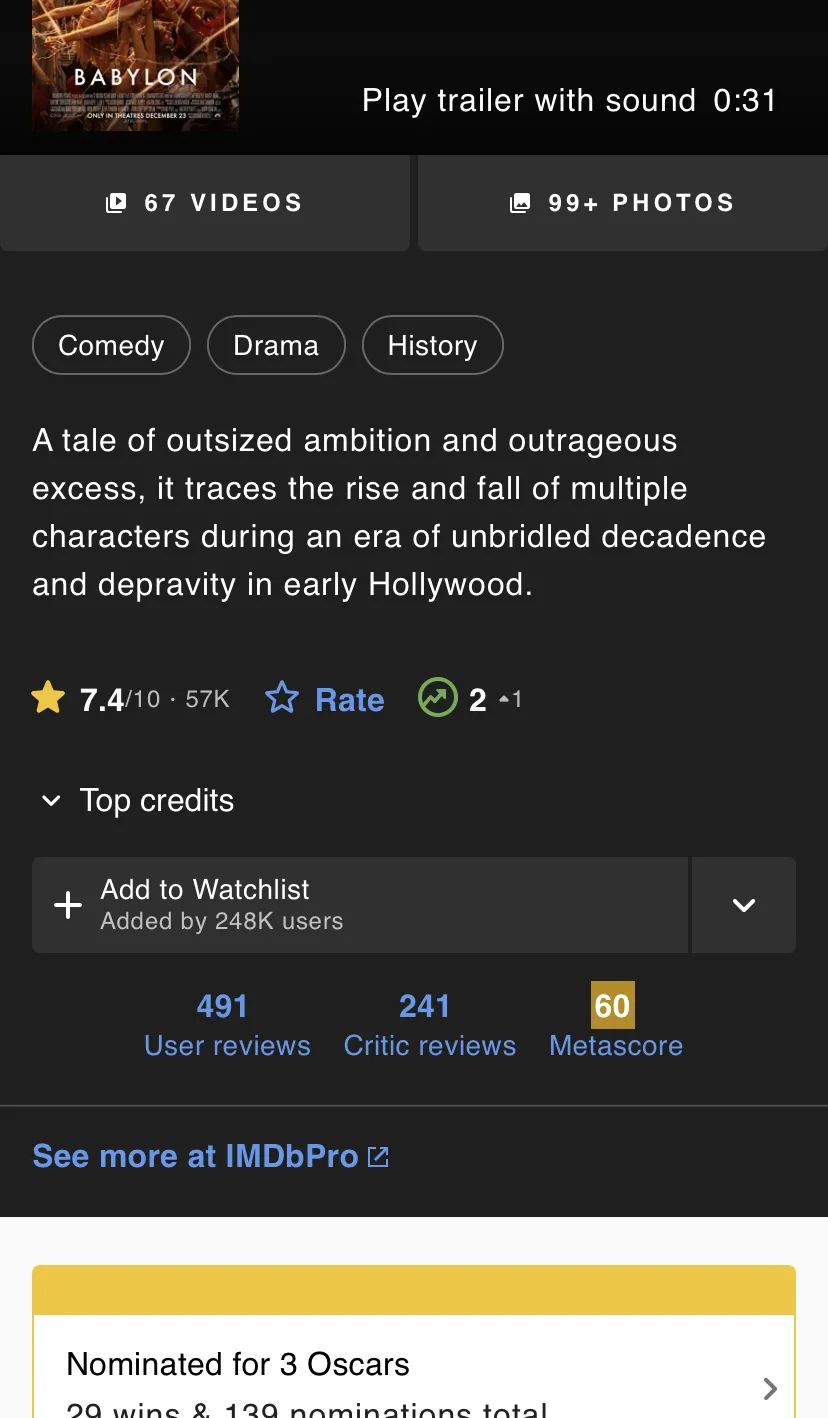Open the 67 Videos gallery icon
Image resolution: width=828 pixels, height=1418 pixels.
pyautogui.click(x=117, y=203)
